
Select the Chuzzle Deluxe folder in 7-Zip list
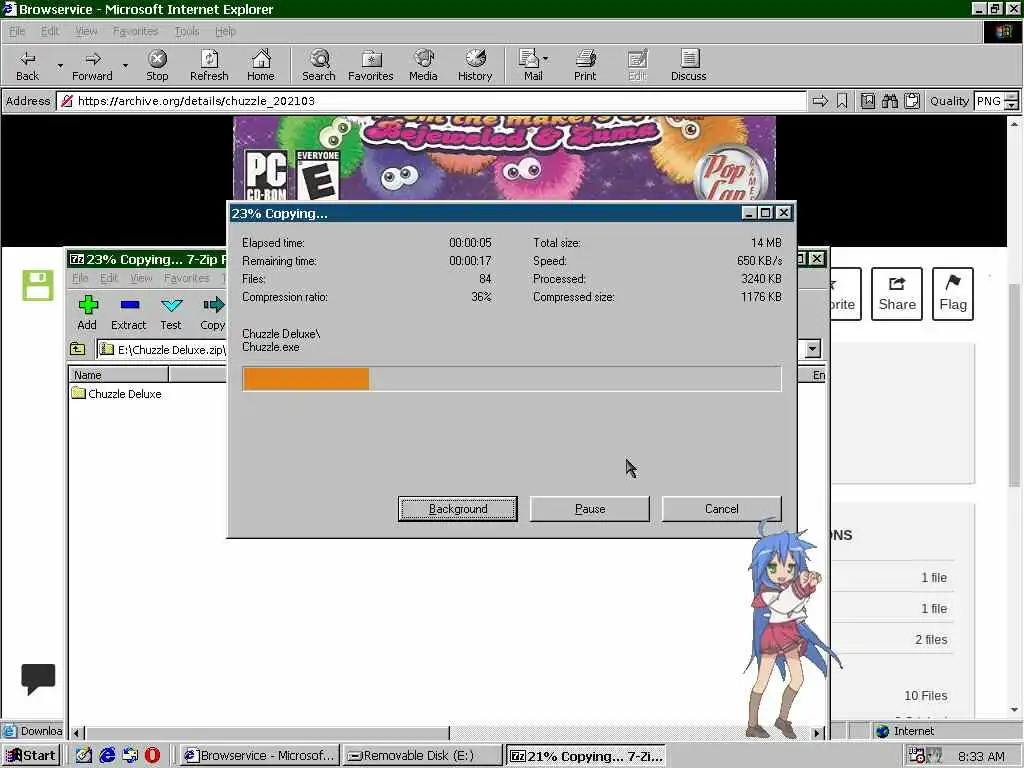117,394
